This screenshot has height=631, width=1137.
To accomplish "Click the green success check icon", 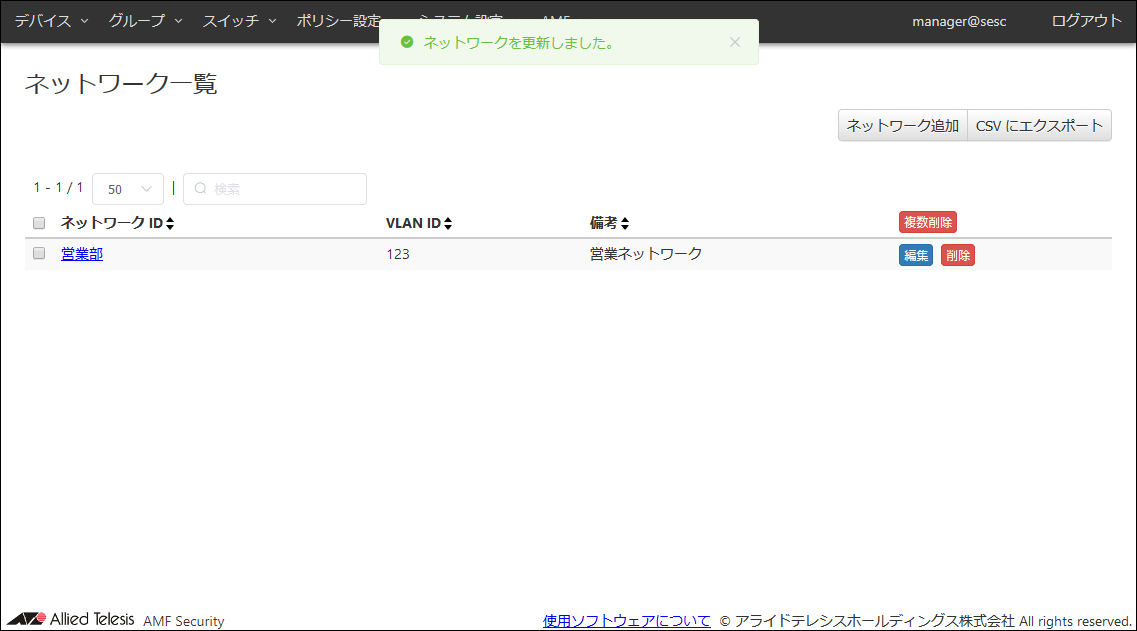I will tap(406, 42).
